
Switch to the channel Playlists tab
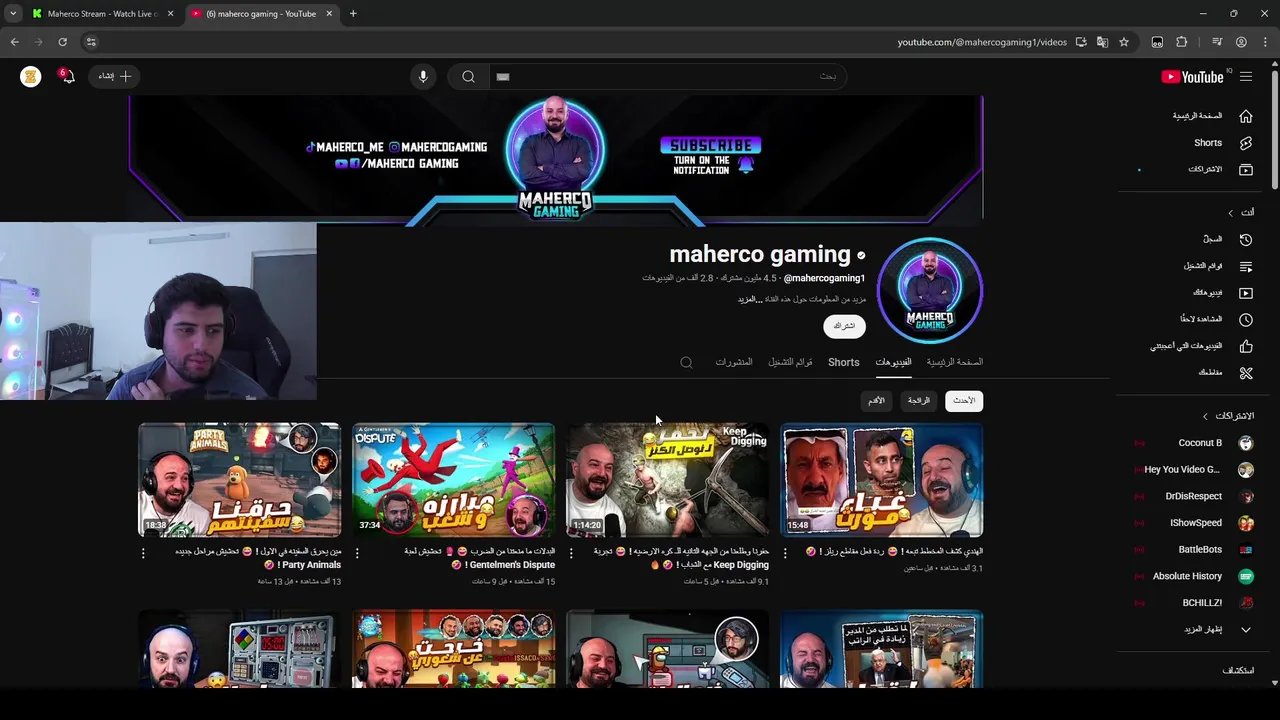(x=790, y=362)
